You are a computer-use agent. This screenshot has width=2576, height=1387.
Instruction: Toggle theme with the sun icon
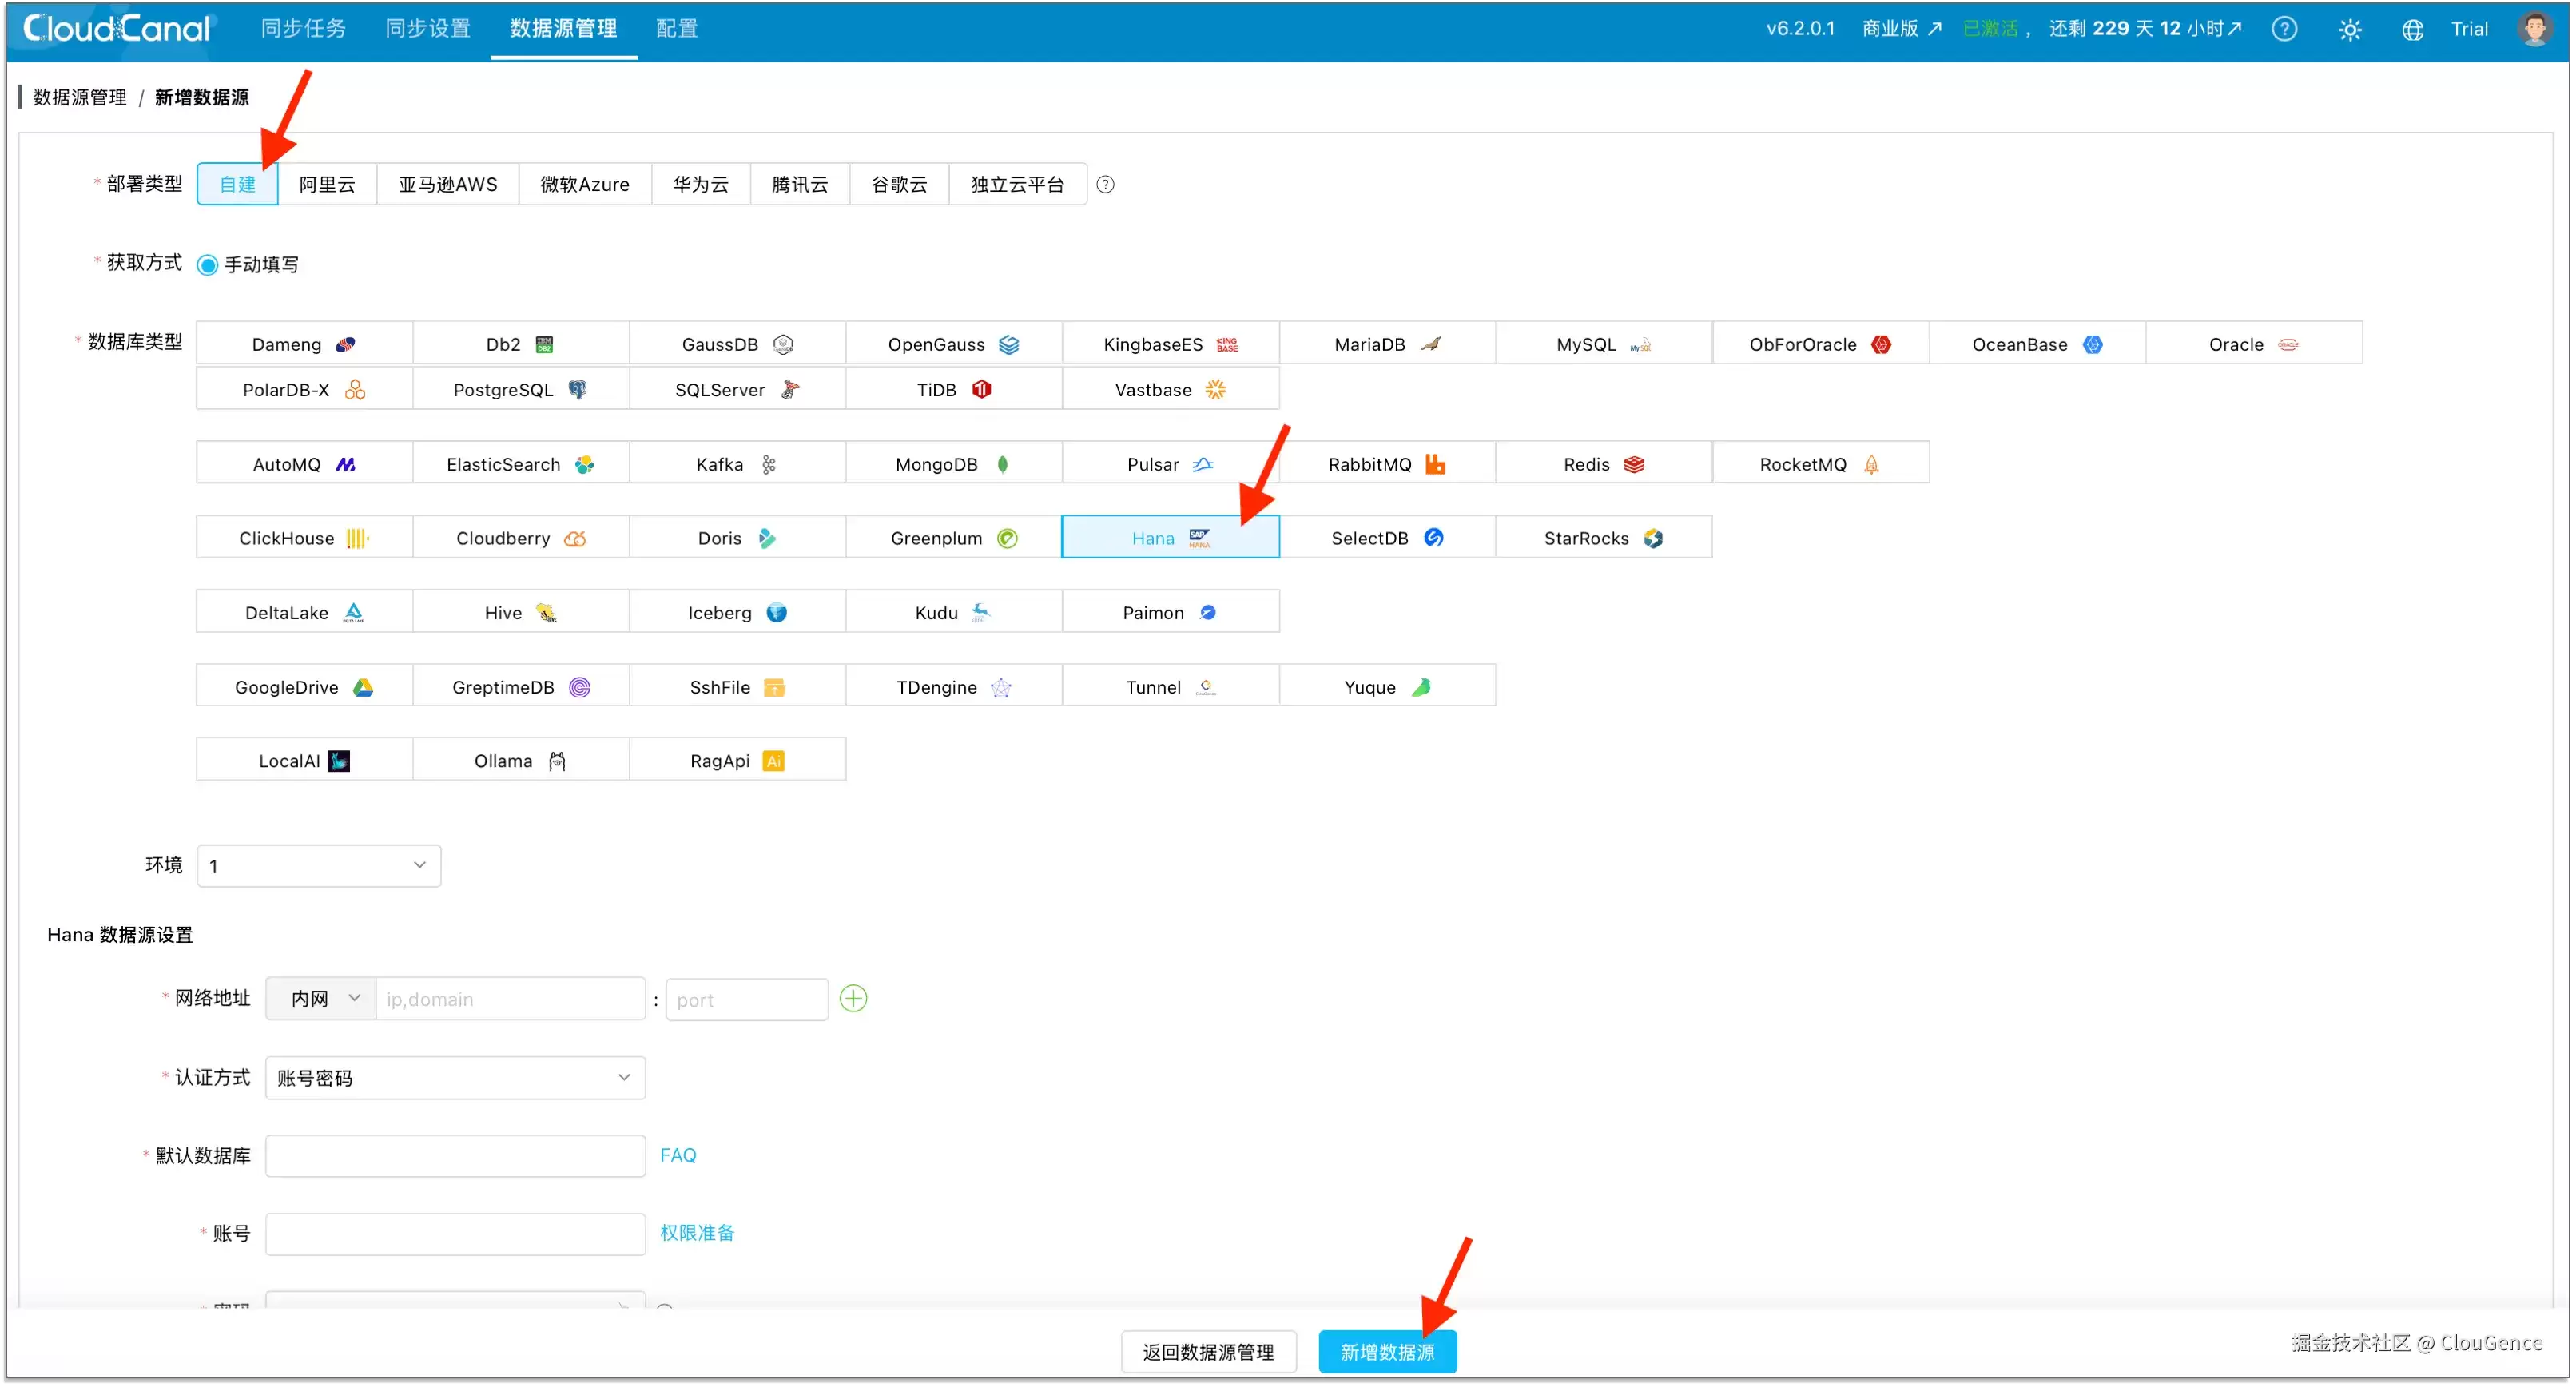[x=2349, y=29]
